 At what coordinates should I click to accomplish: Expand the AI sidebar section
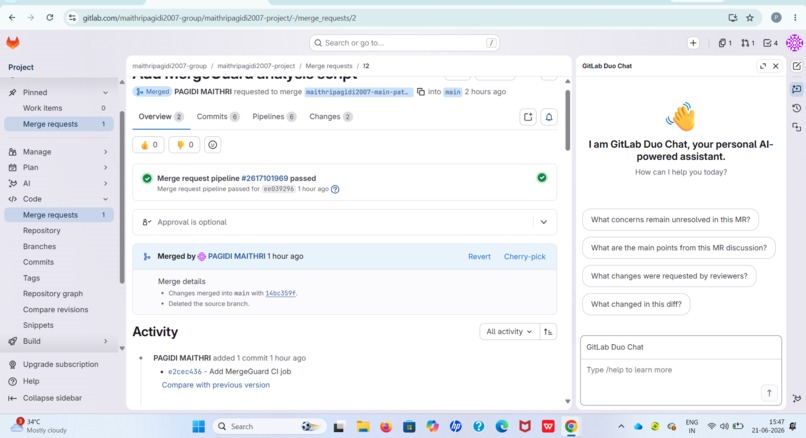click(59, 183)
